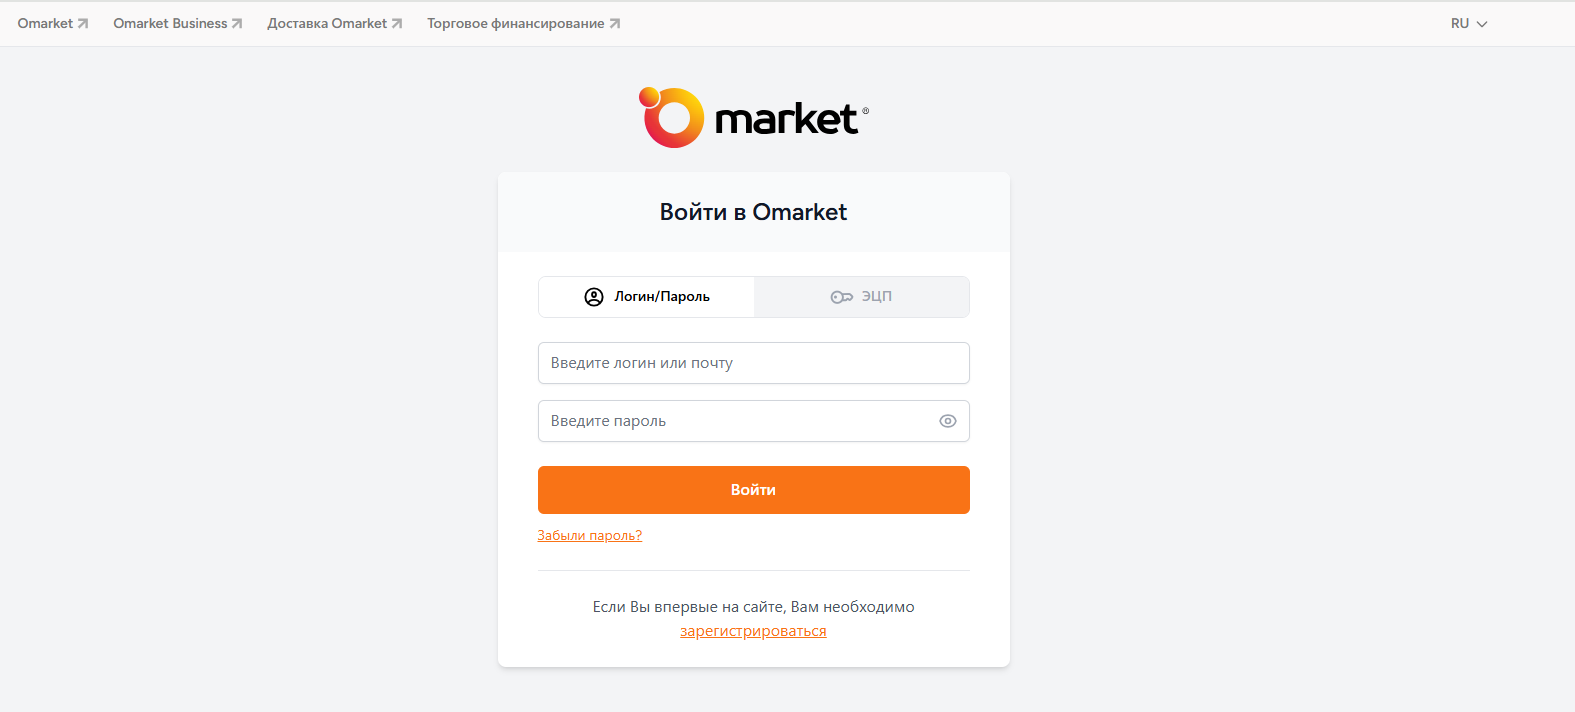Click the arrow icon beside Omarket Business
Viewport: 1575px width, 712px height.
click(240, 22)
